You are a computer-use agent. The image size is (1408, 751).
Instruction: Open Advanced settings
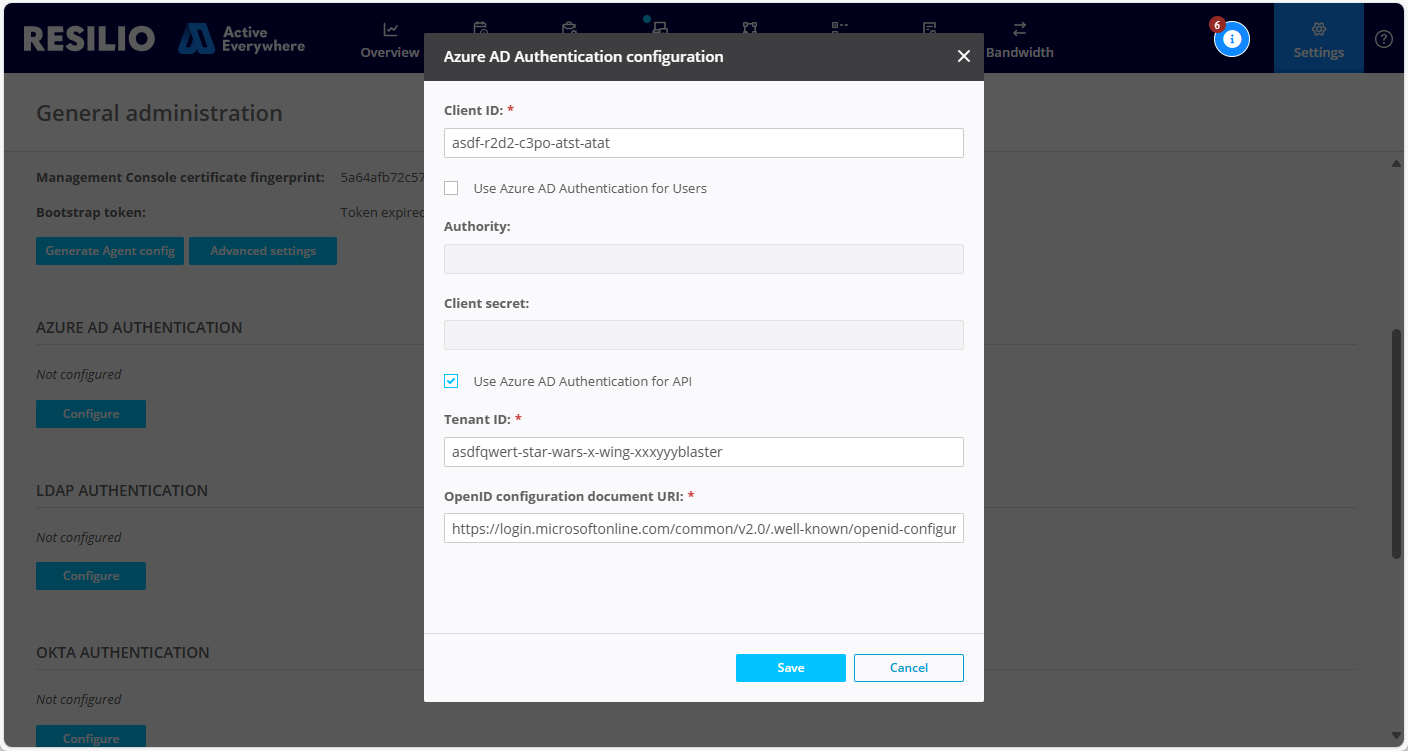[263, 251]
